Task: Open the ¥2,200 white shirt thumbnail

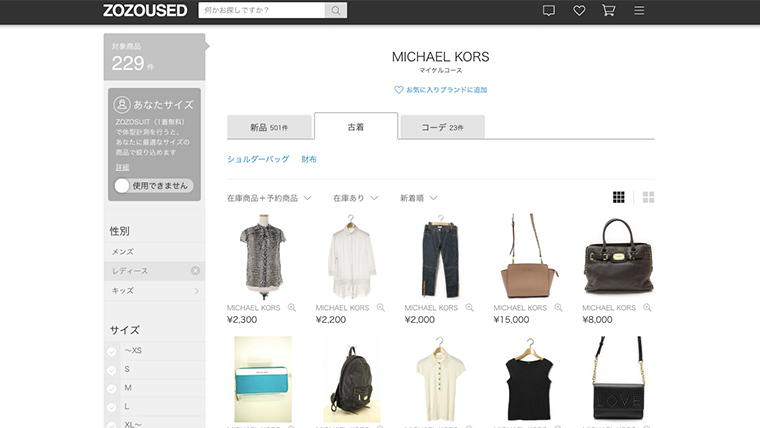Action: point(351,257)
